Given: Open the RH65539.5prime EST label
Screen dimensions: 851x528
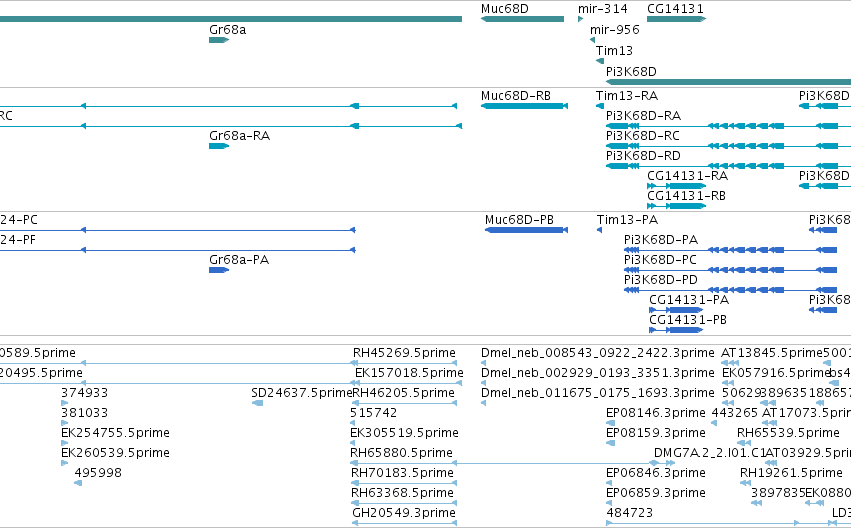Looking at the screenshot, I should pos(788,433).
